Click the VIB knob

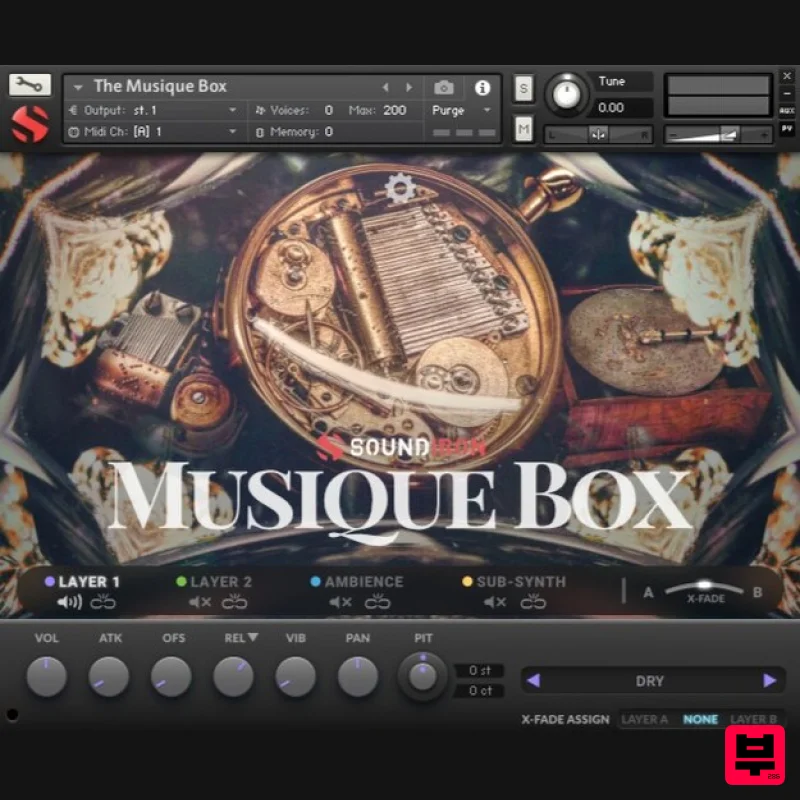[296, 677]
